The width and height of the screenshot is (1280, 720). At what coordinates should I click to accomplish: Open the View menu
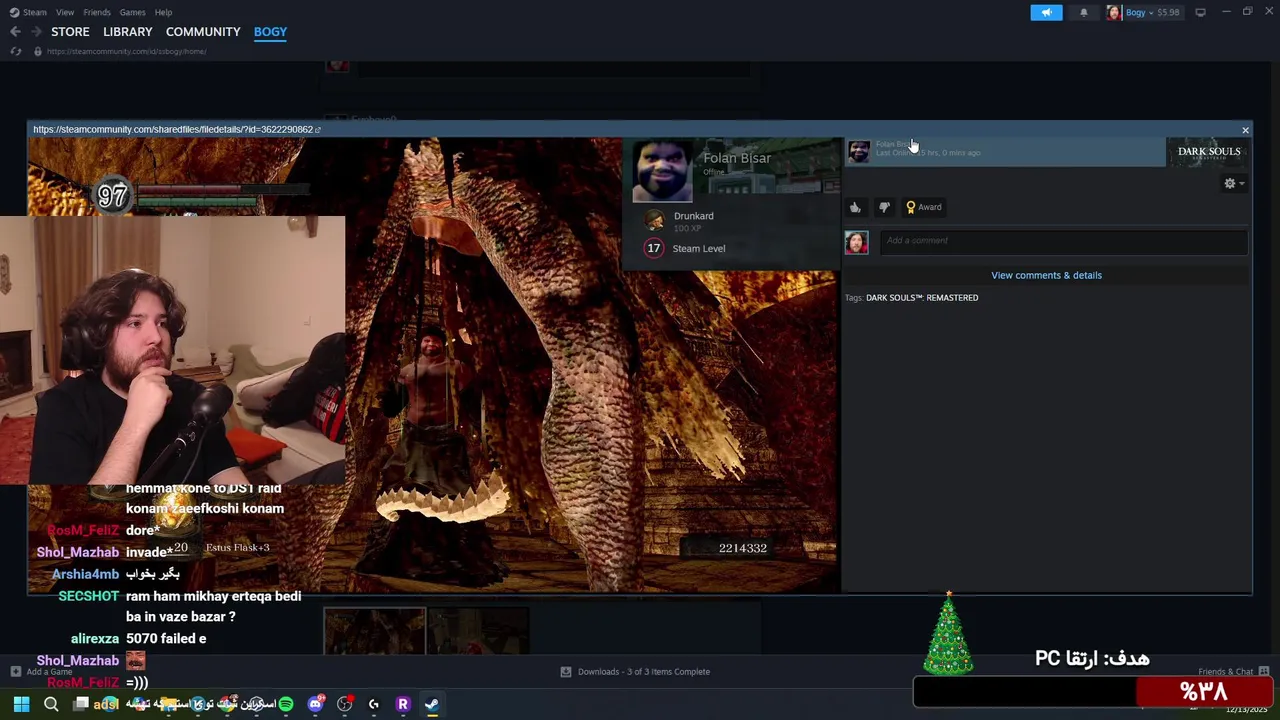click(x=65, y=12)
